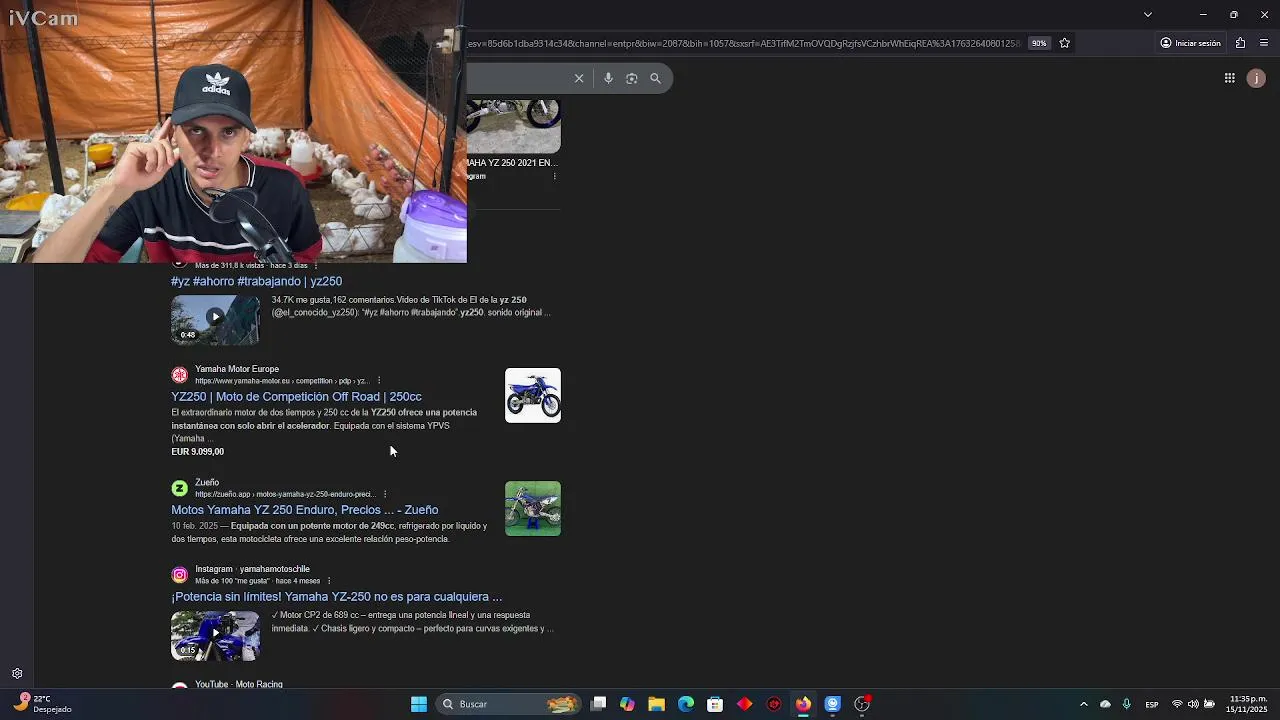Open more options for Yamaha Motor Europe result

[379, 381]
